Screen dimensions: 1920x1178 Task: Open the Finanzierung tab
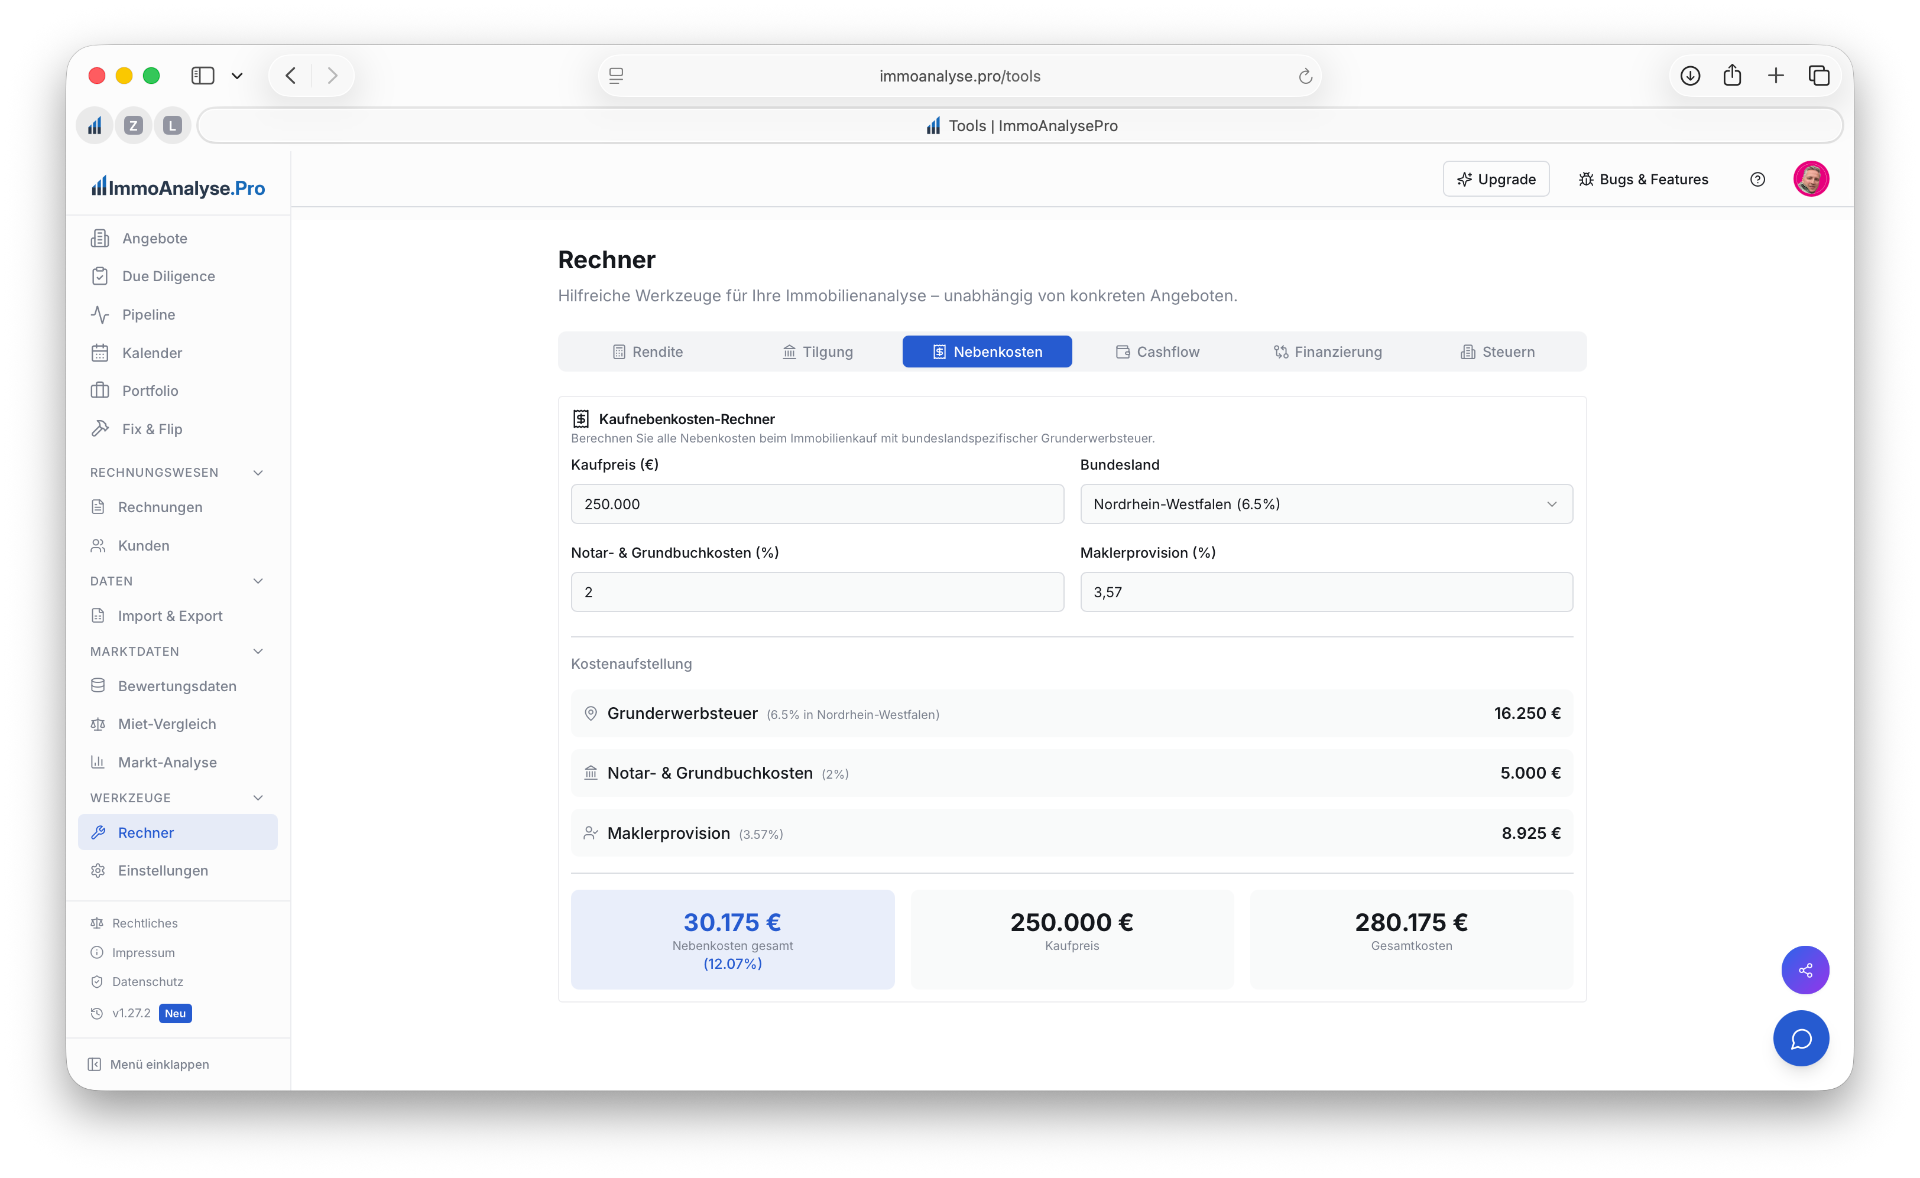point(1327,352)
